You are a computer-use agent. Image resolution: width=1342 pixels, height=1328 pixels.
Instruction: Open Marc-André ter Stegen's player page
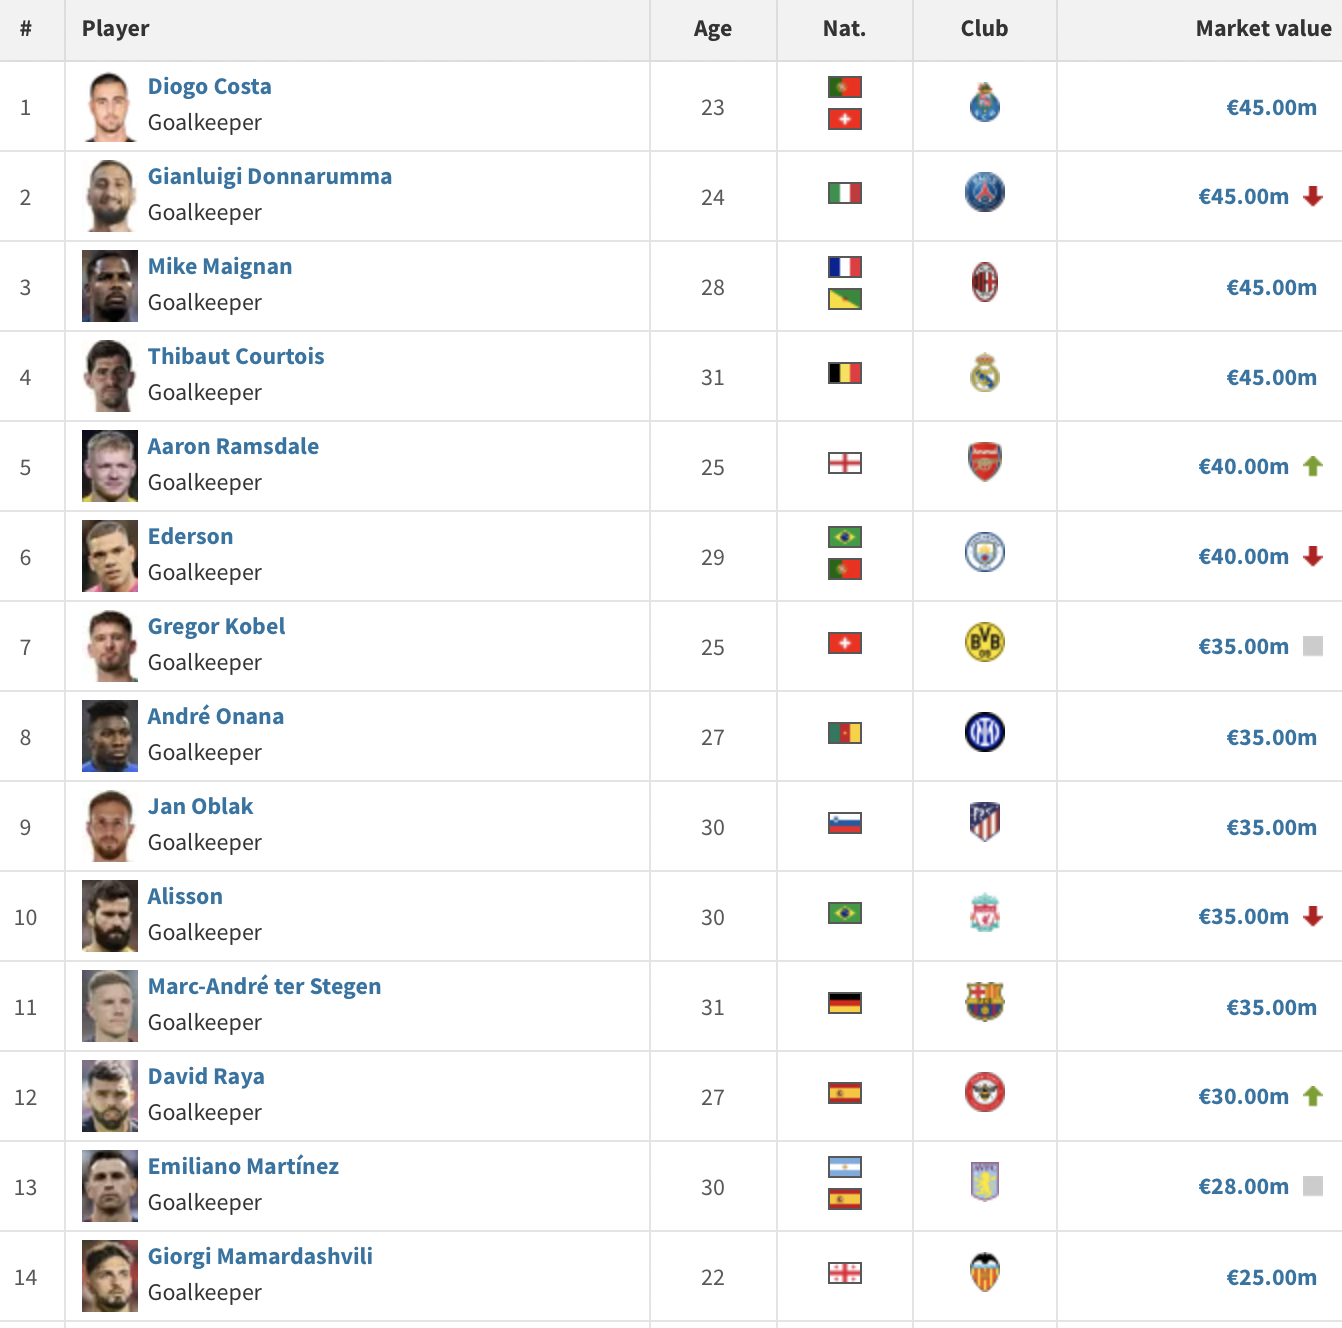[264, 987]
